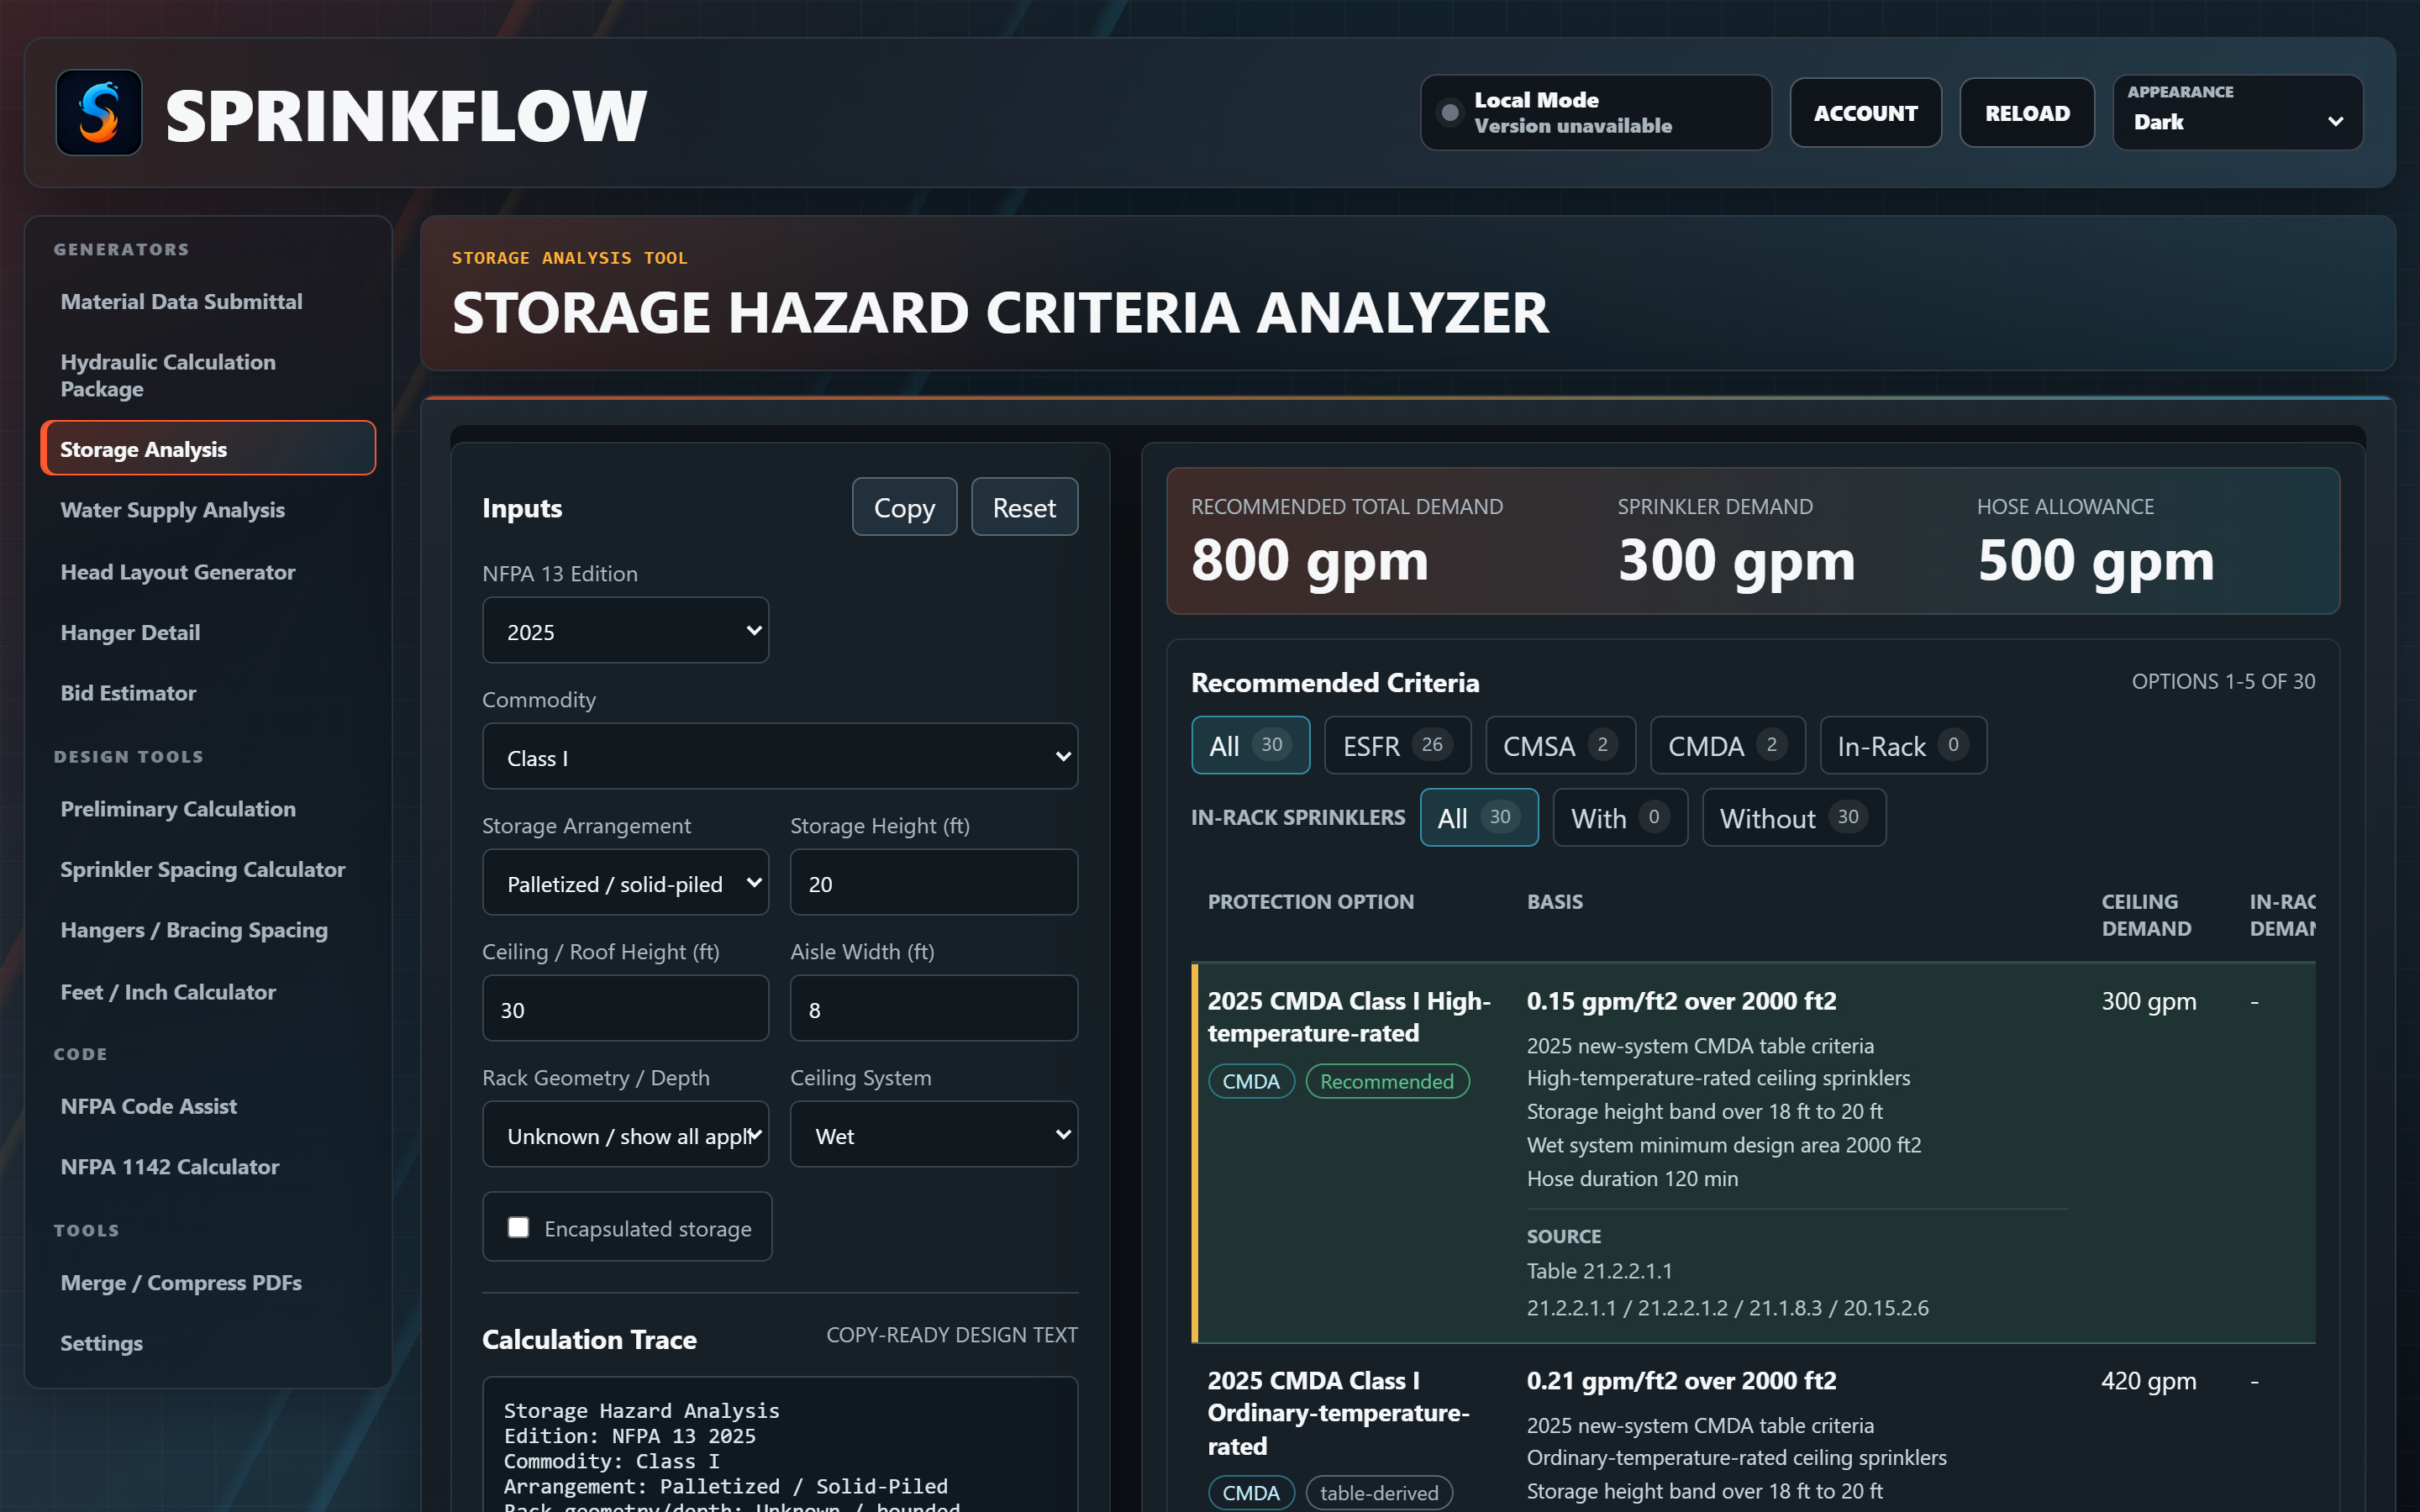The image size is (2420, 1512).
Task: Click 0.15 gpm/ft2 over 2000 ft2 basis
Action: pyautogui.click(x=1681, y=1000)
